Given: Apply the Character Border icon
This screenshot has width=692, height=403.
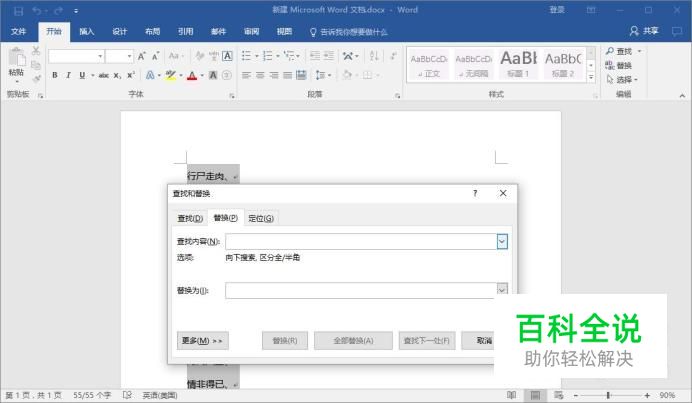Looking at the screenshot, I should pos(227,56).
